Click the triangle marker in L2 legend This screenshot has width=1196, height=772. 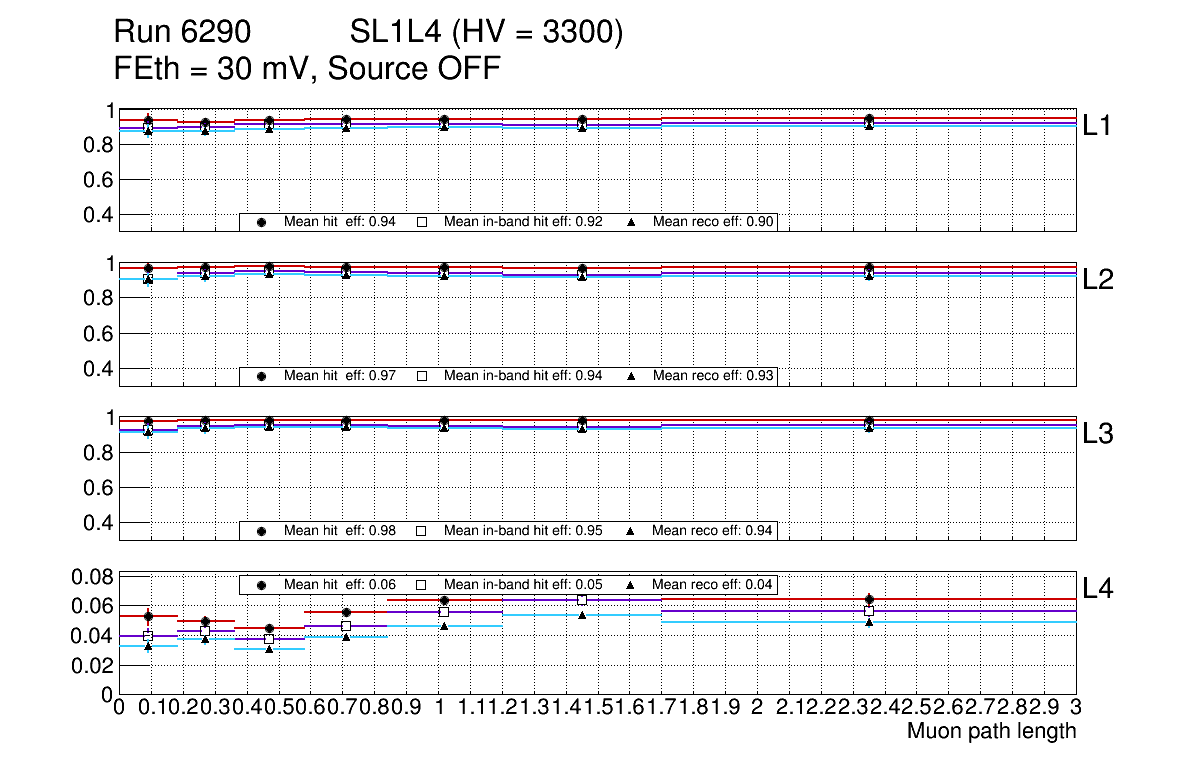[631, 376]
